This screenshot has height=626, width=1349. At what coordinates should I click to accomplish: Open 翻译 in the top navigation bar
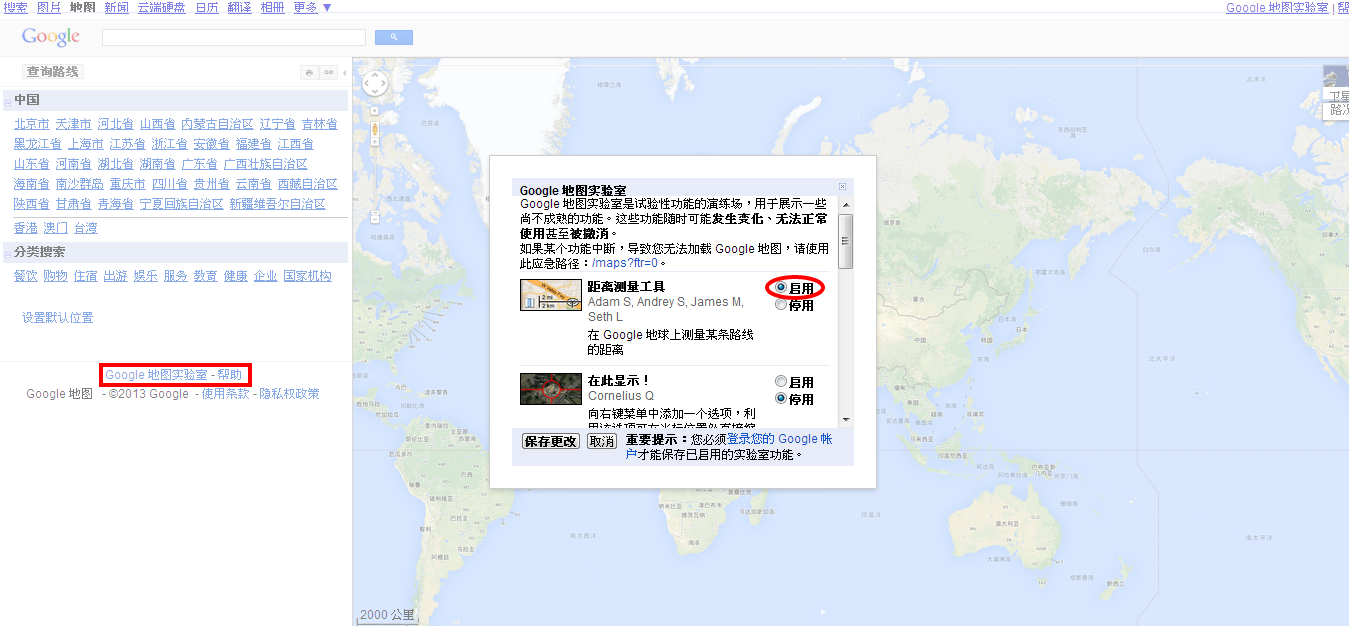point(239,7)
